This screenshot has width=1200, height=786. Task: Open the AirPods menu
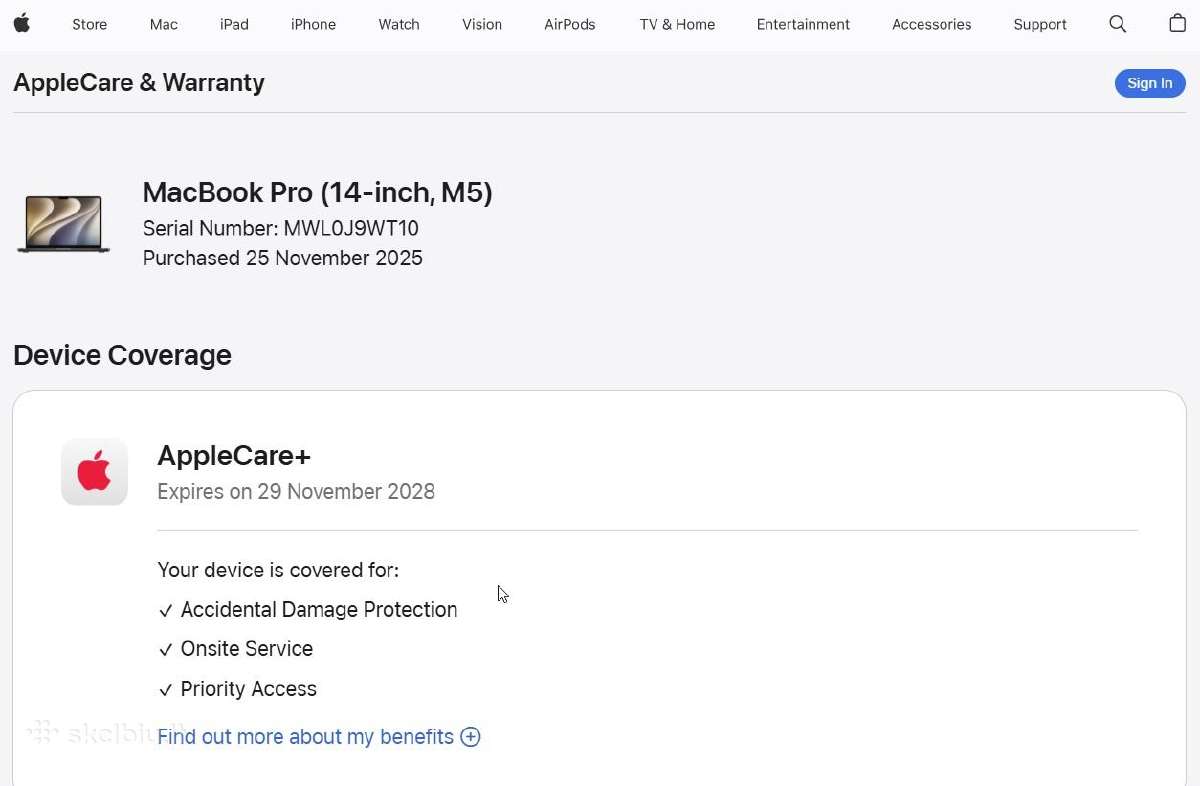click(x=570, y=24)
